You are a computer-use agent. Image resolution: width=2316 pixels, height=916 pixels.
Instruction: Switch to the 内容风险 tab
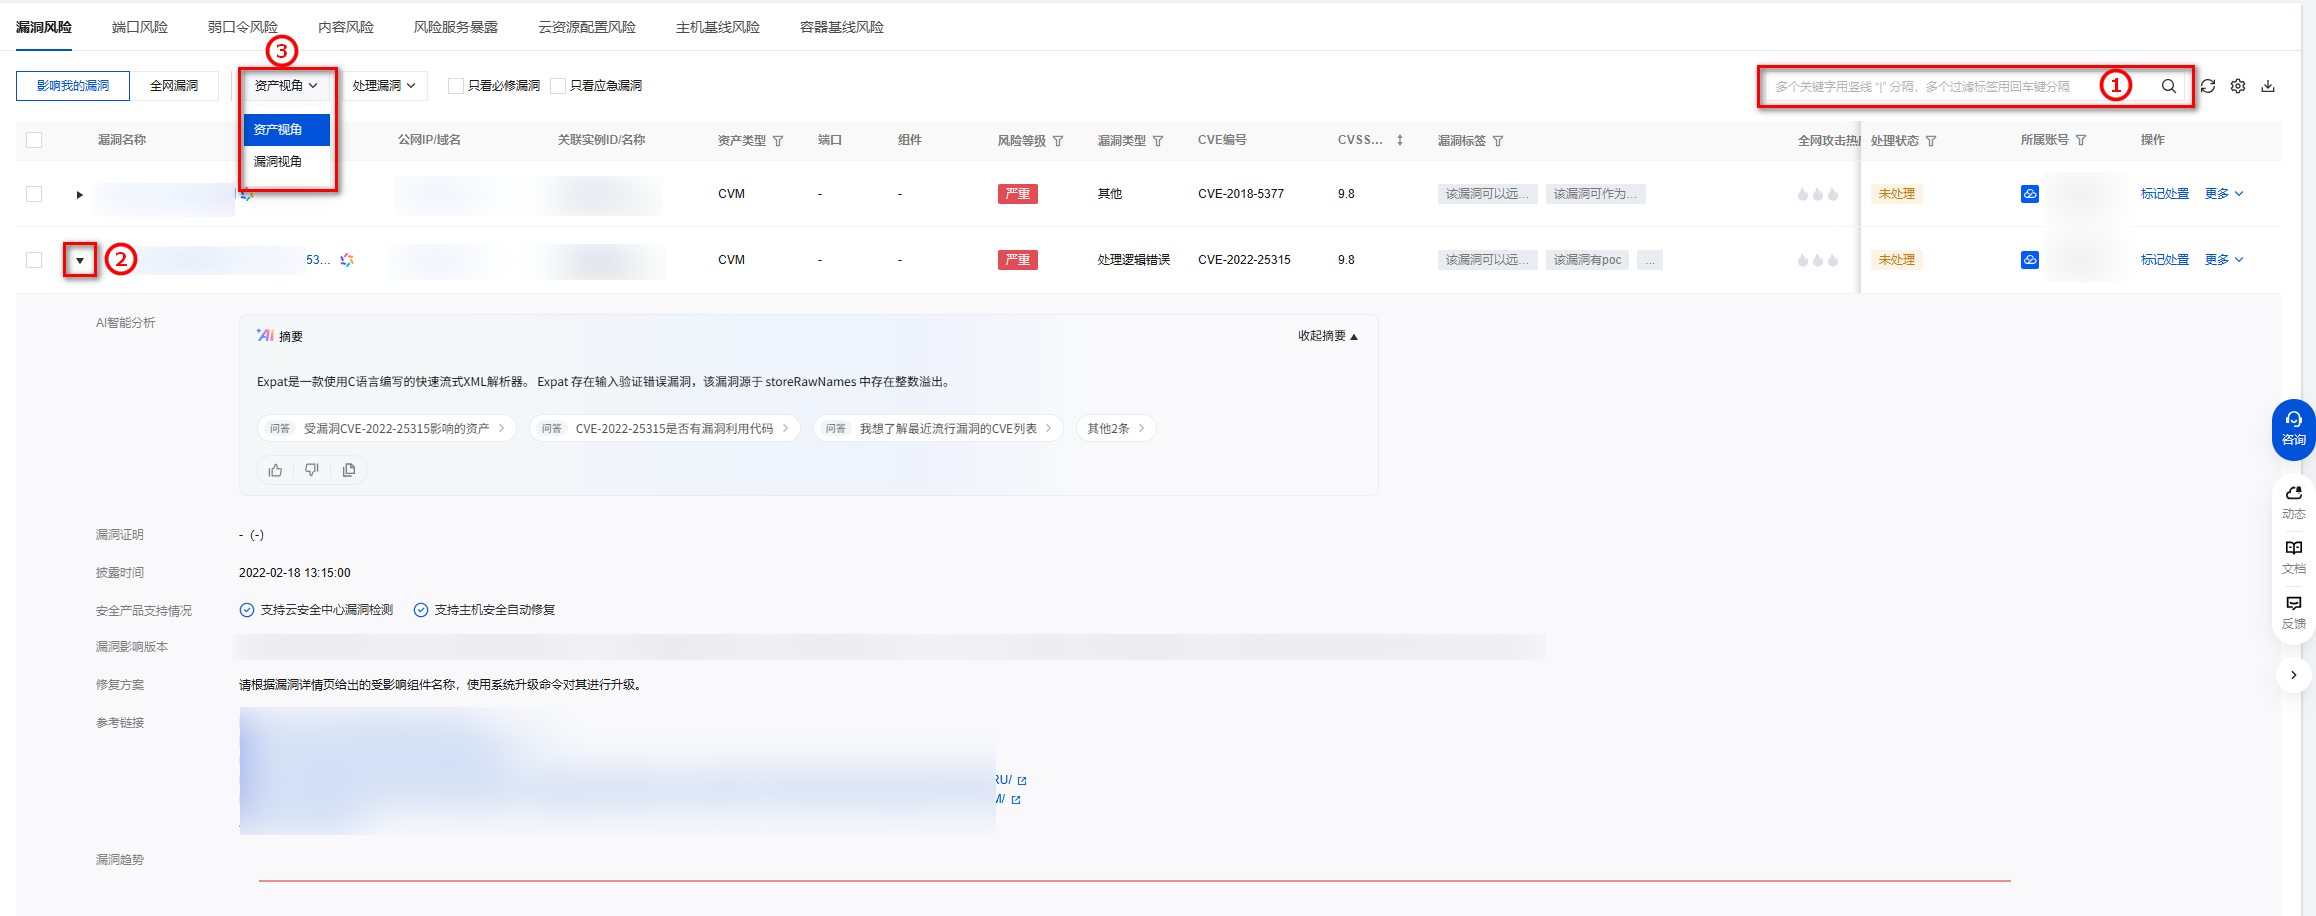coord(346,27)
